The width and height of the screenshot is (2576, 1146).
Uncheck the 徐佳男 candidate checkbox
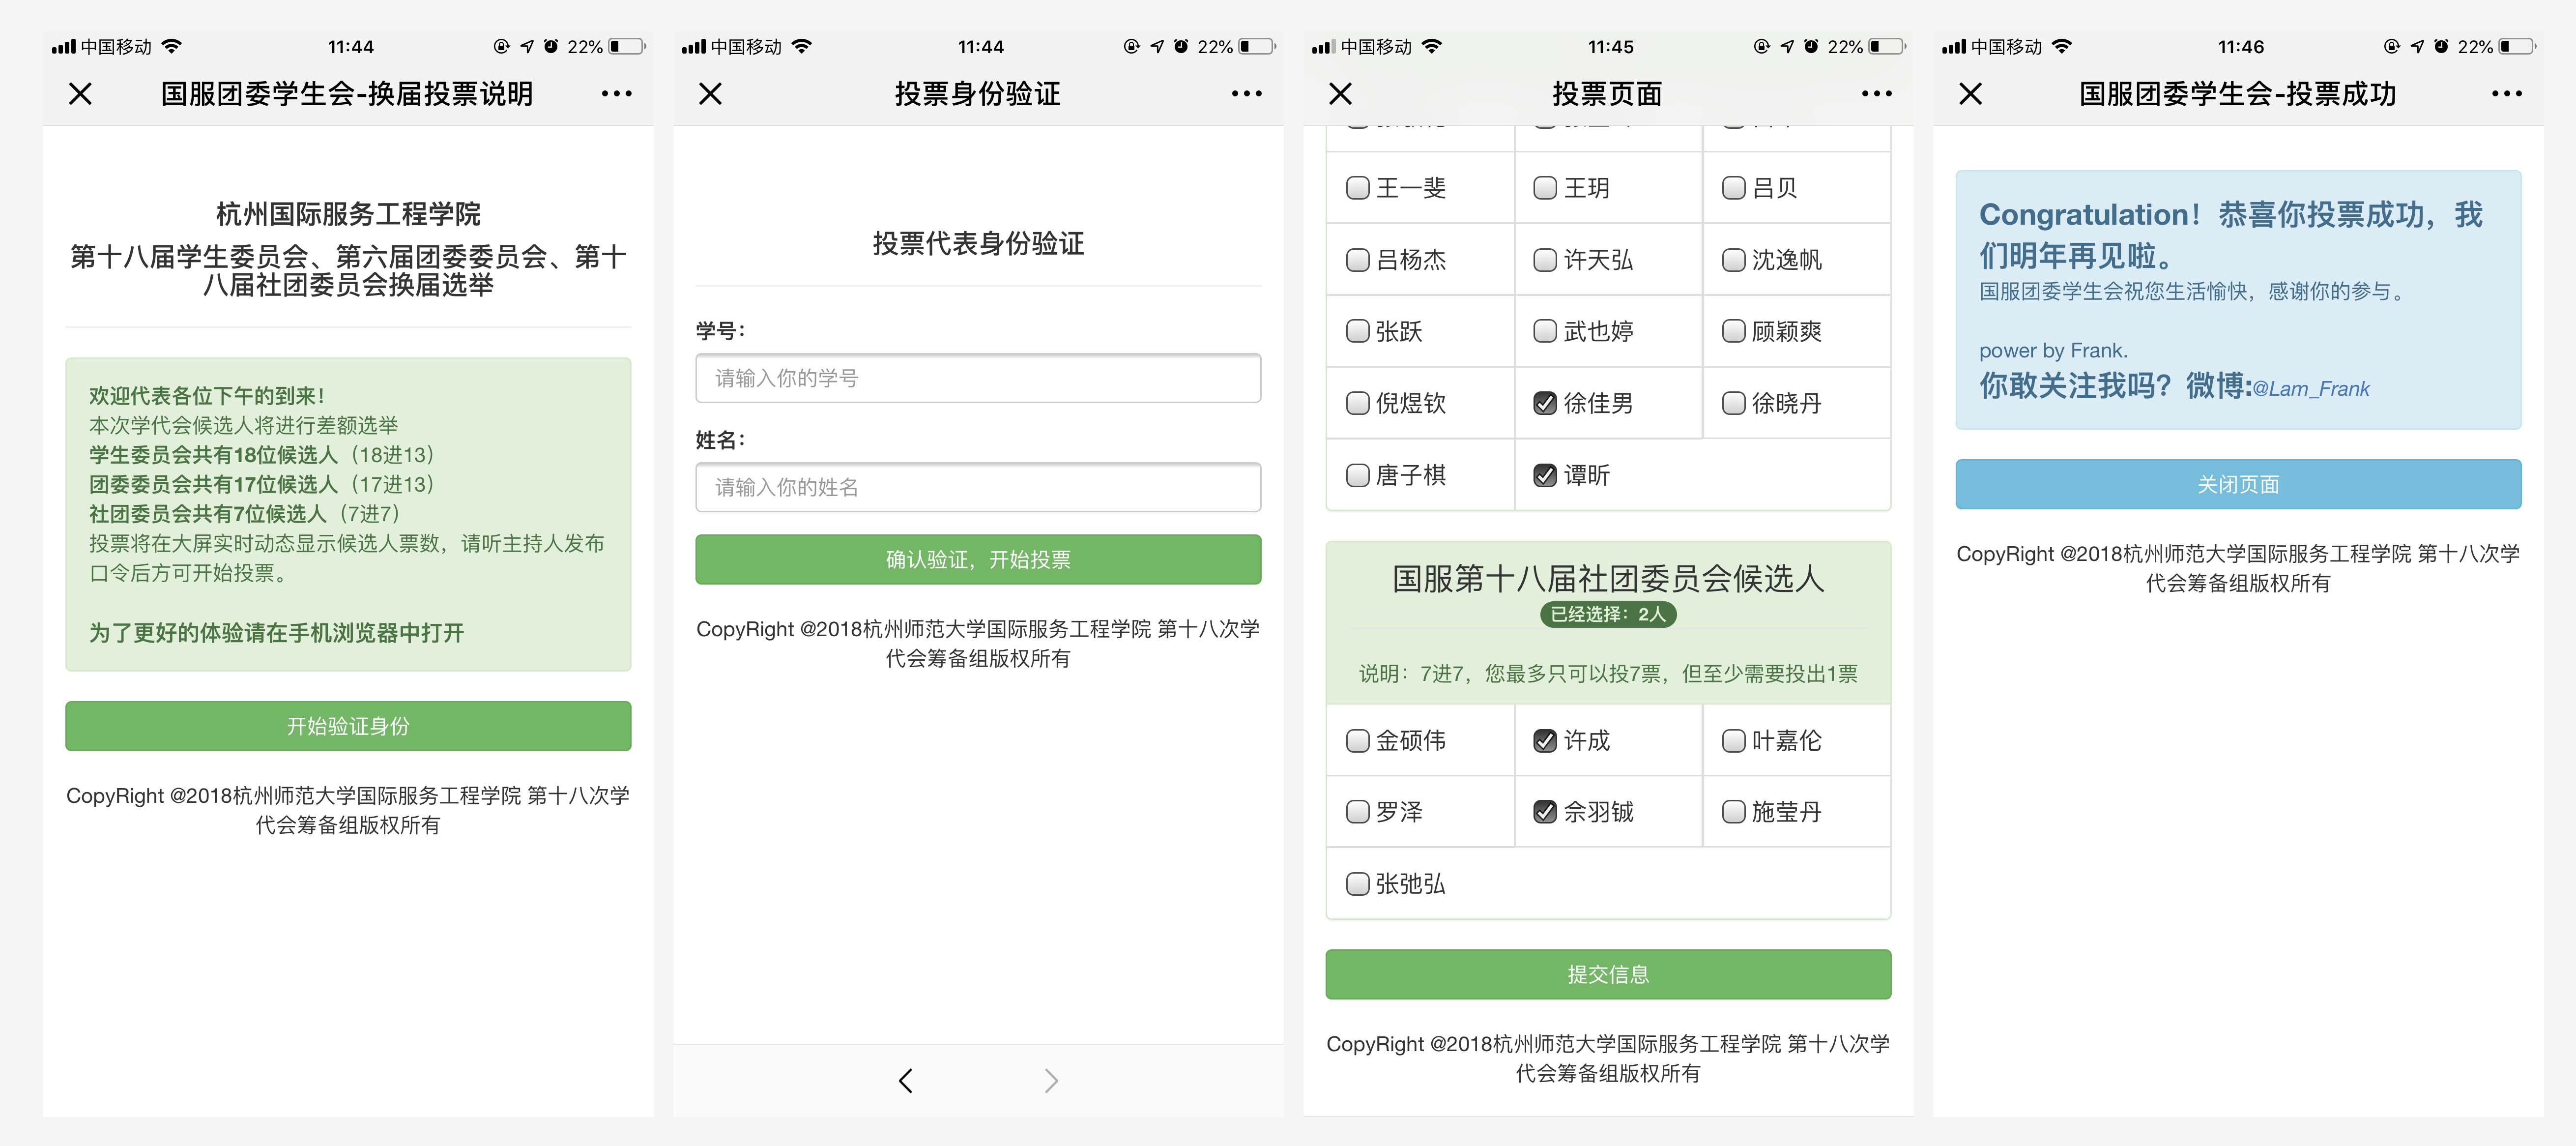(x=1545, y=403)
